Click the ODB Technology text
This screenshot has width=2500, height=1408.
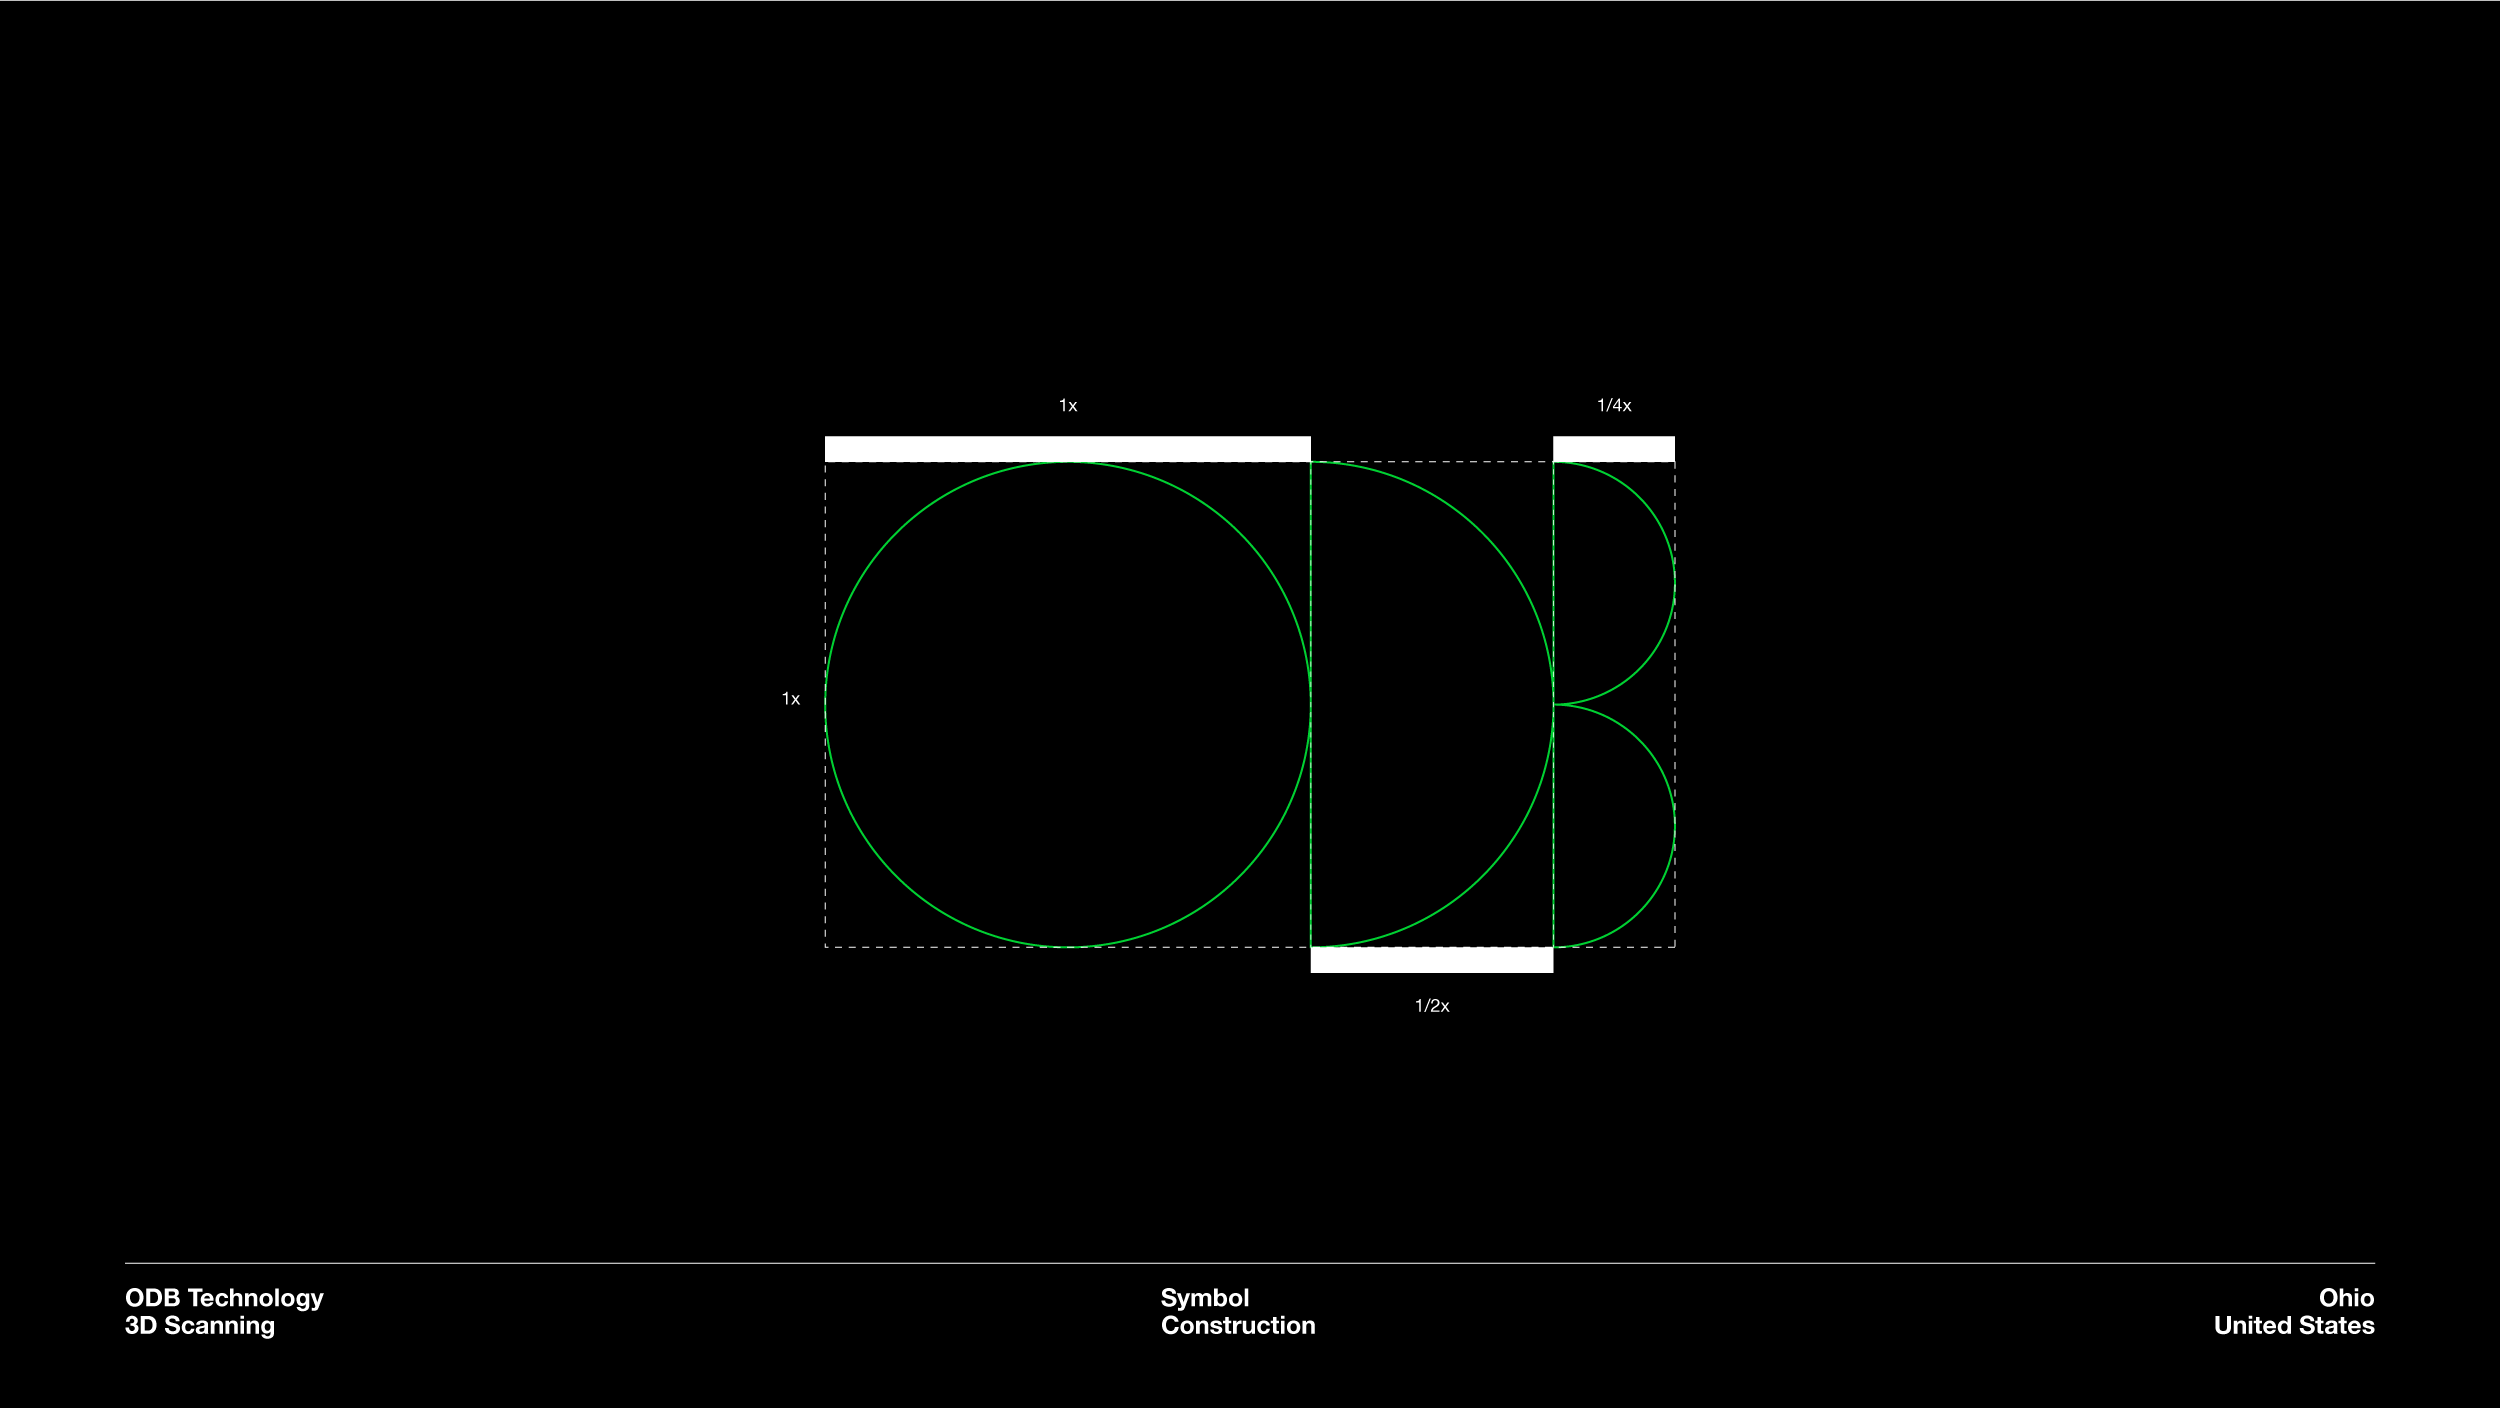224,1298
